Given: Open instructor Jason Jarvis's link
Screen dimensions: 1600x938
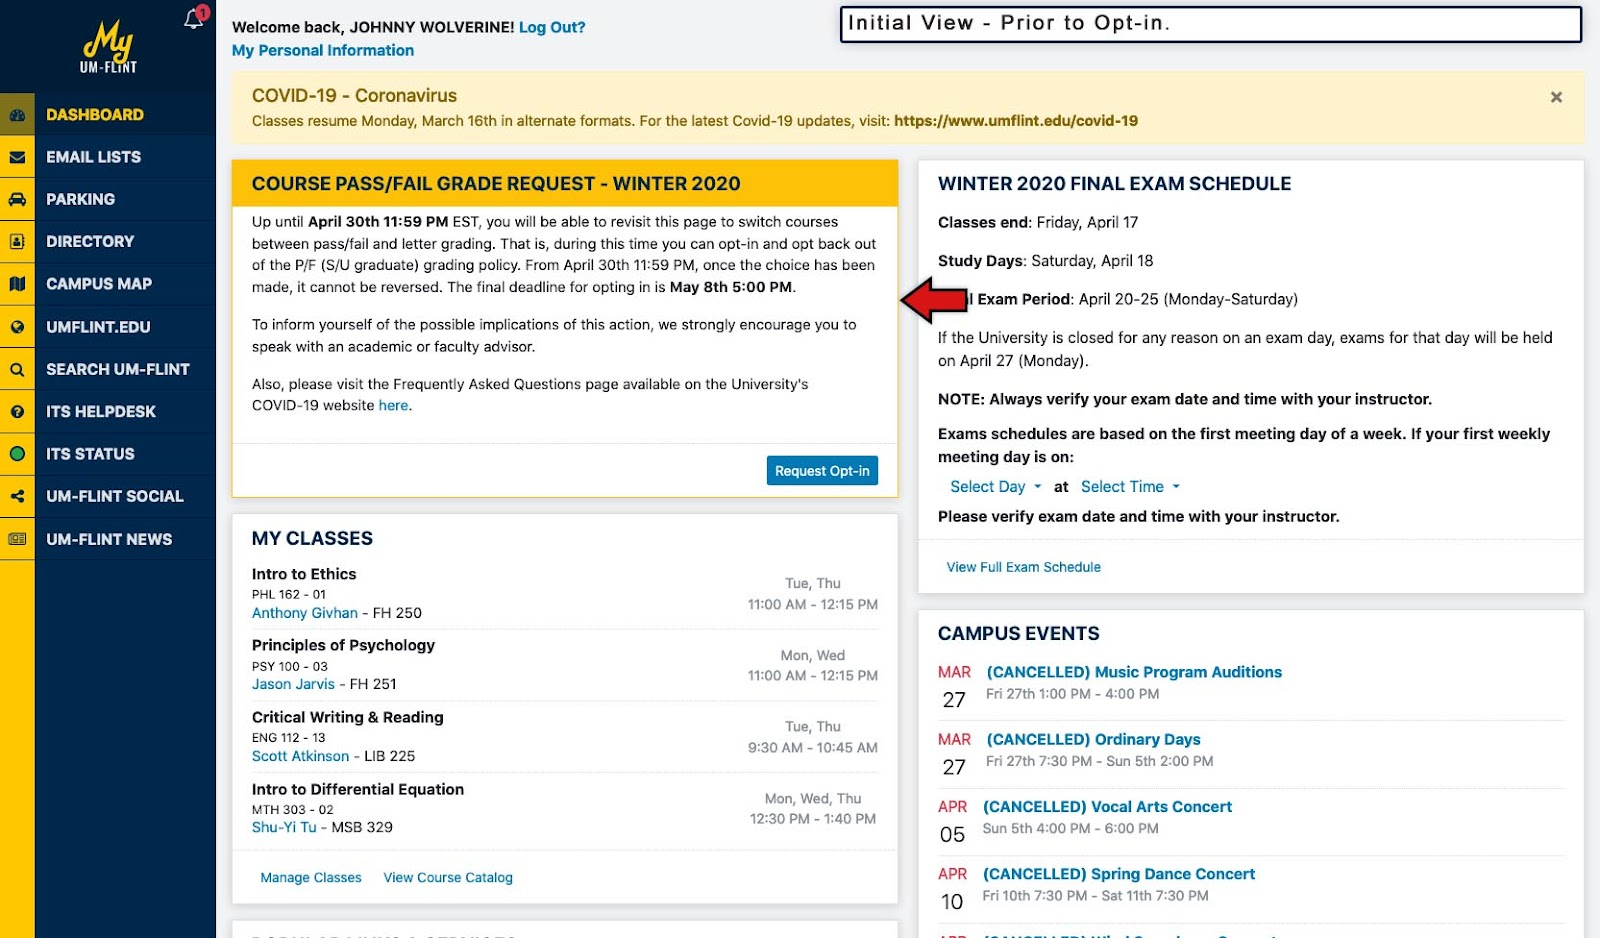Looking at the screenshot, I should click(x=293, y=684).
